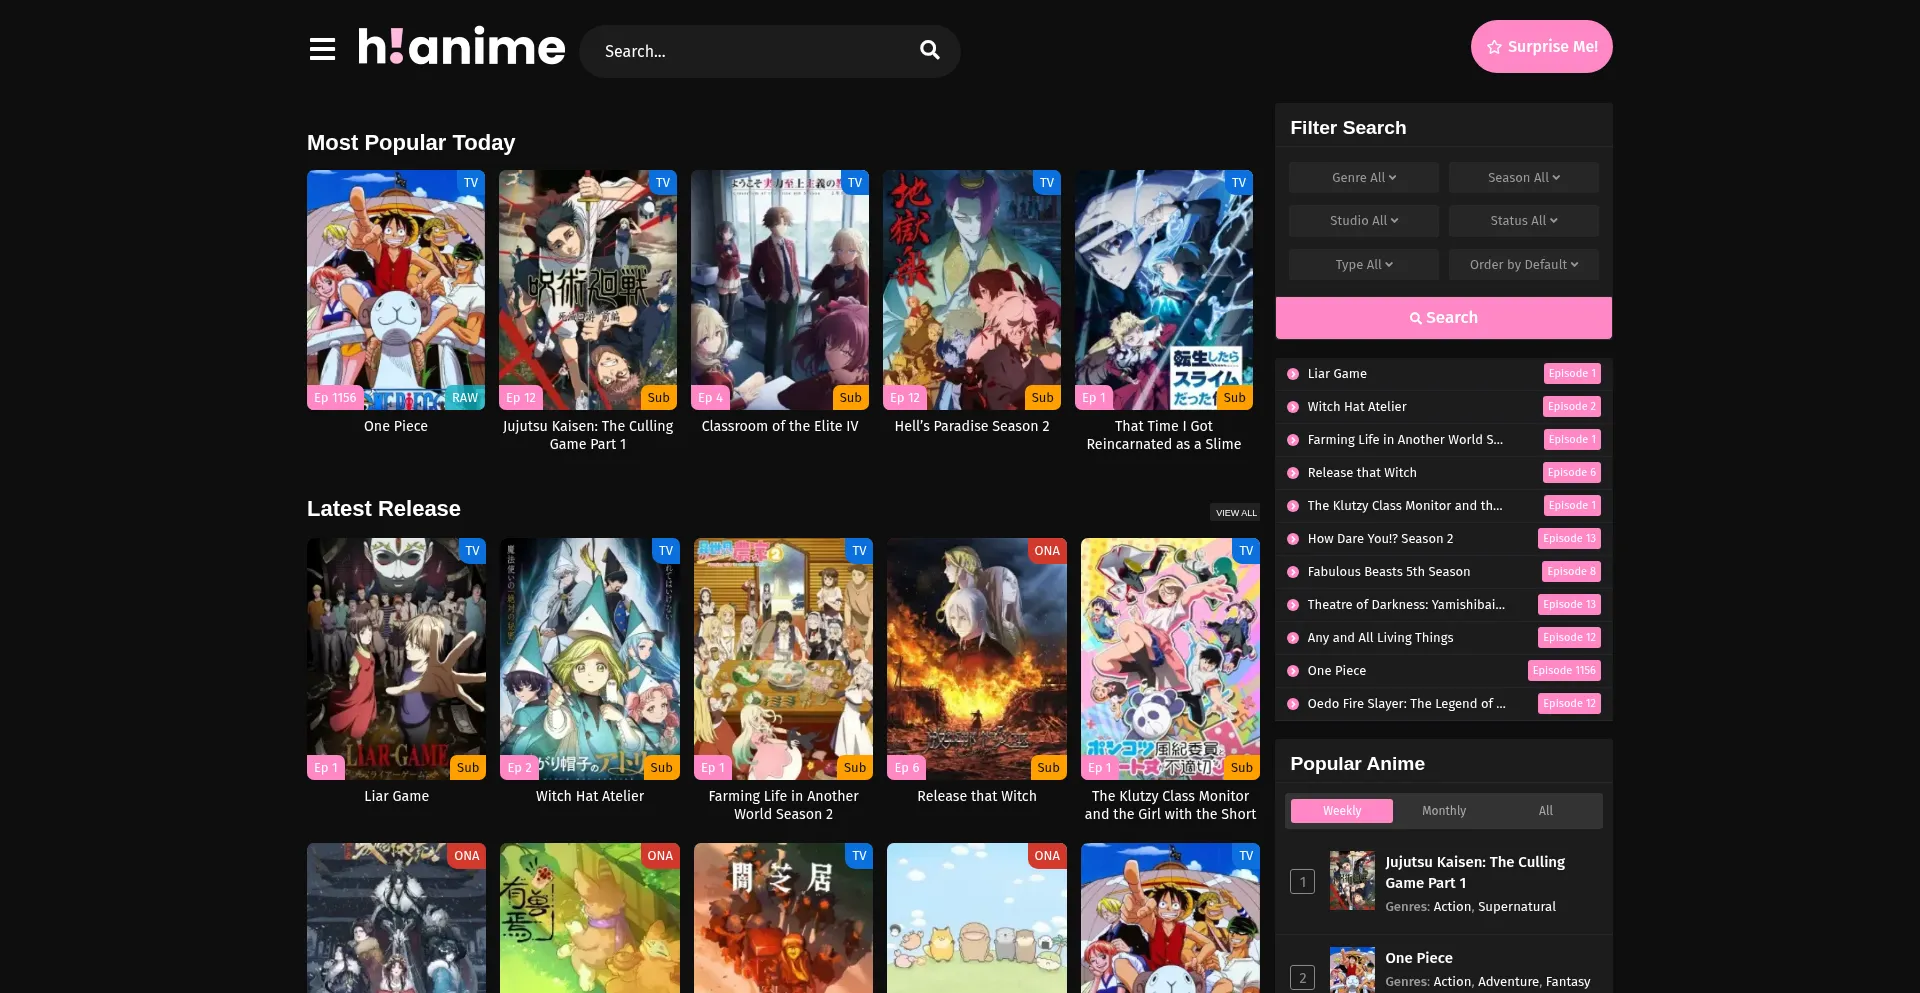
Task: Click the h!anime logo
Action: point(461,47)
